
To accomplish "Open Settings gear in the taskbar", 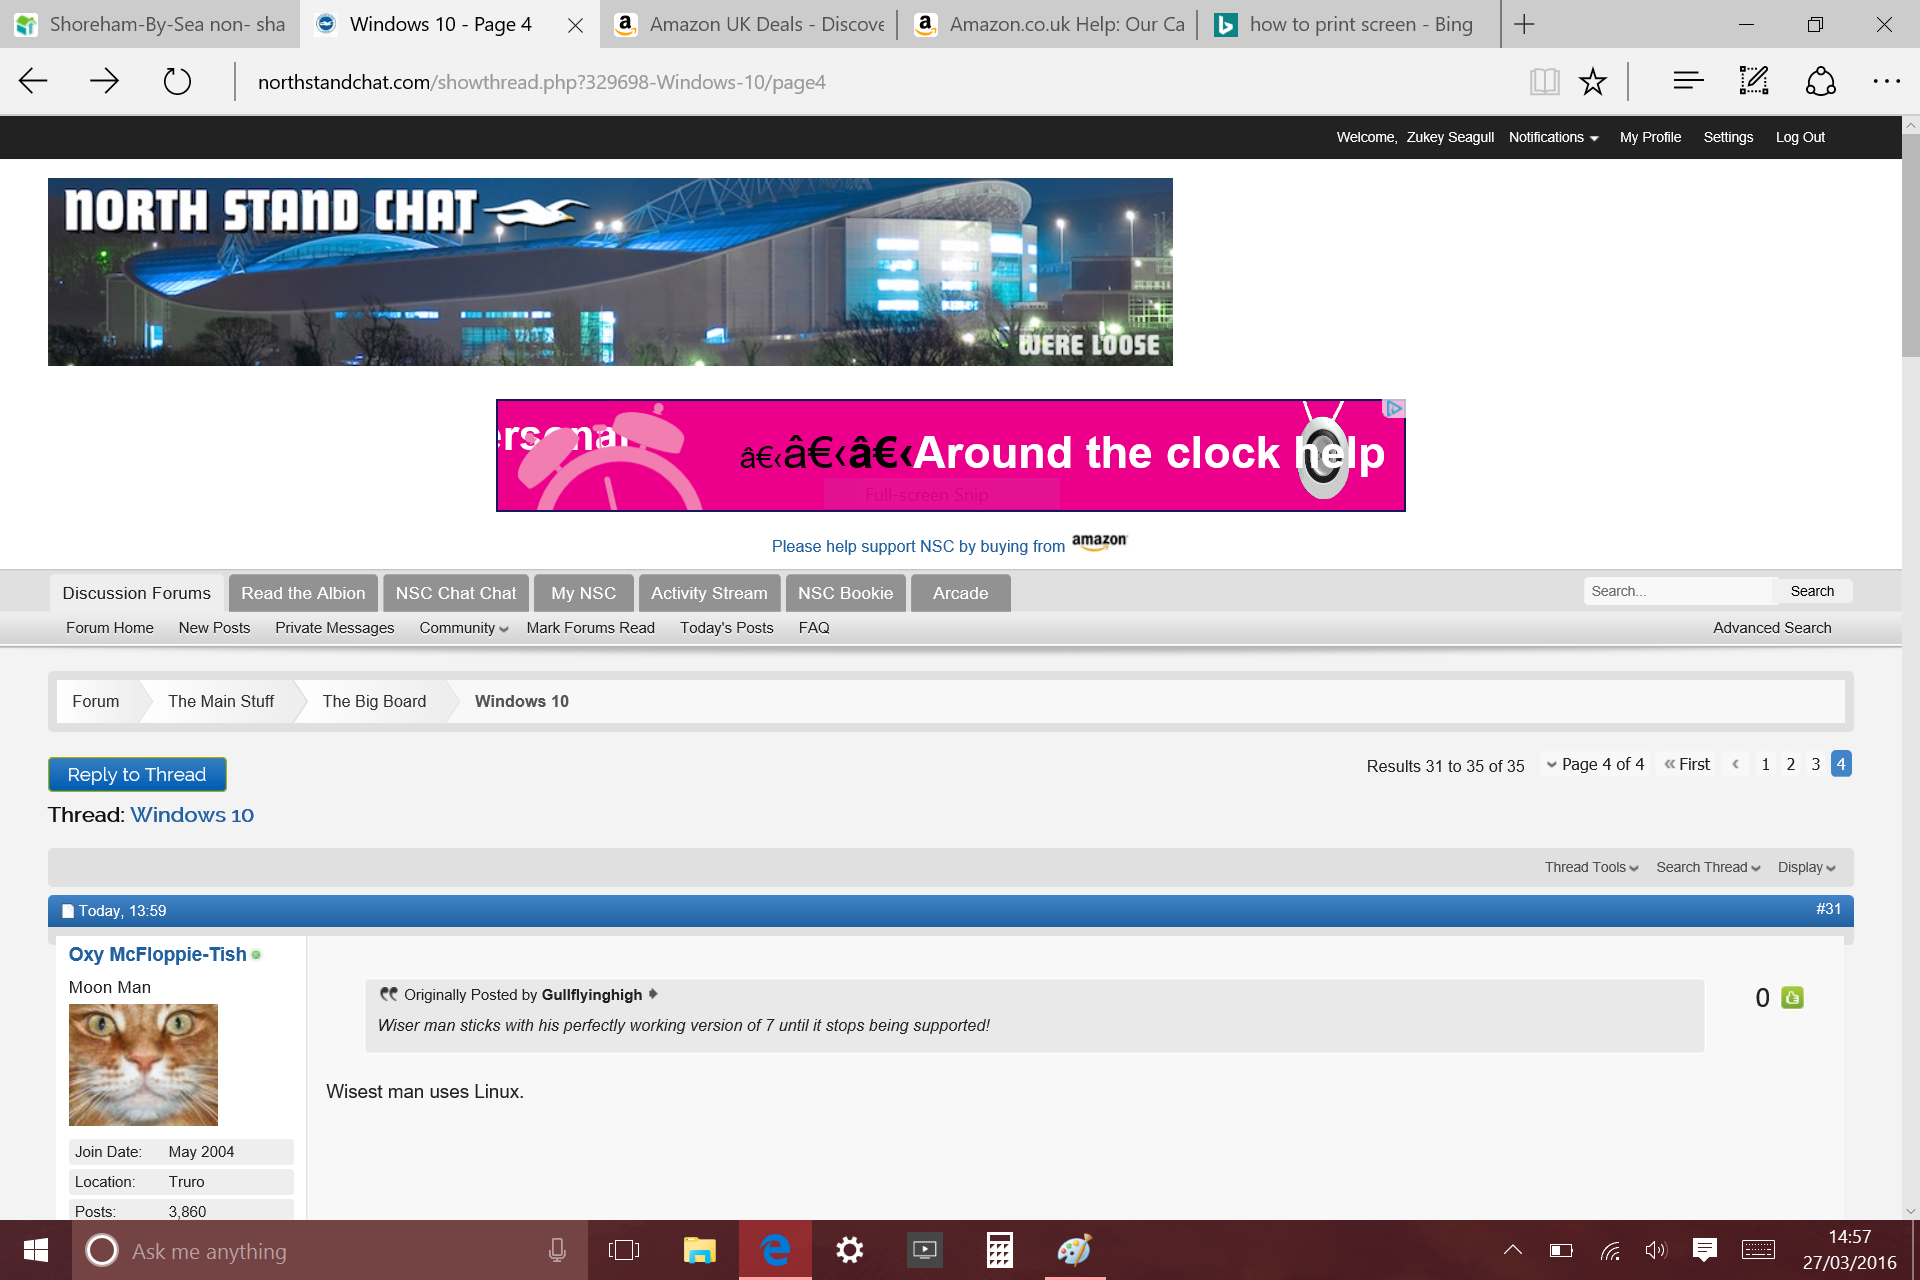I will pos(850,1250).
